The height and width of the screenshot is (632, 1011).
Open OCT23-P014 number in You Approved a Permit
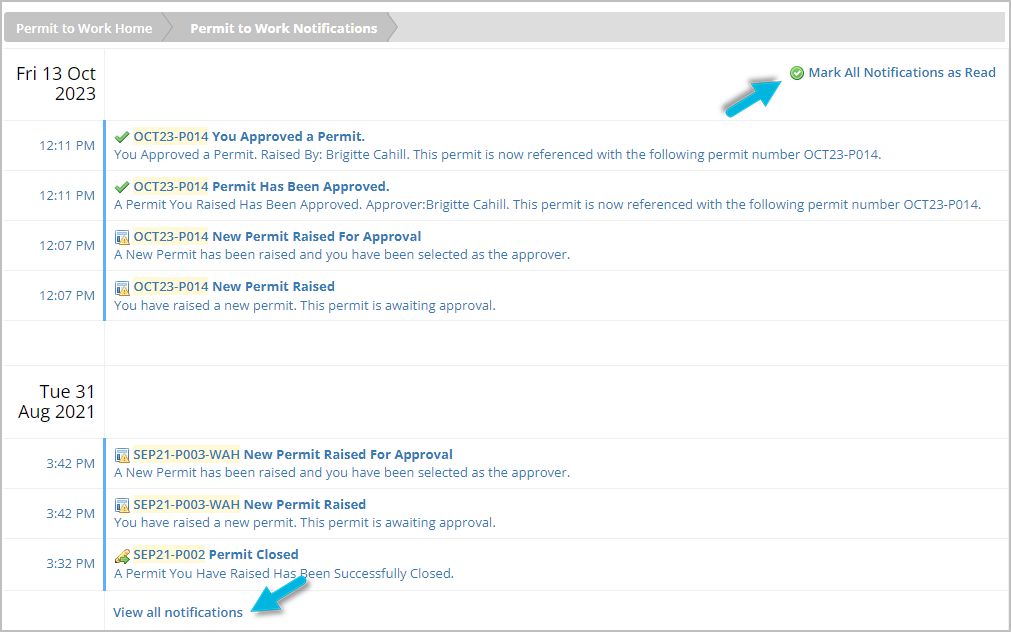(x=171, y=136)
